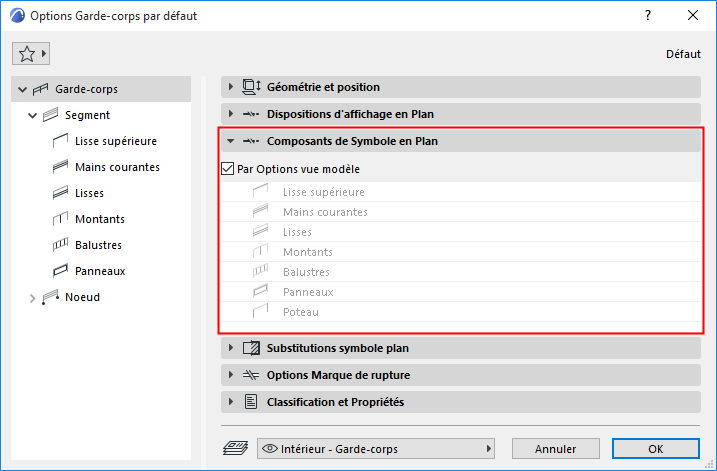The width and height of the screenshot is (717, 471).
Task: Click the Favorites star icon
Action: (x=27, y=54)
